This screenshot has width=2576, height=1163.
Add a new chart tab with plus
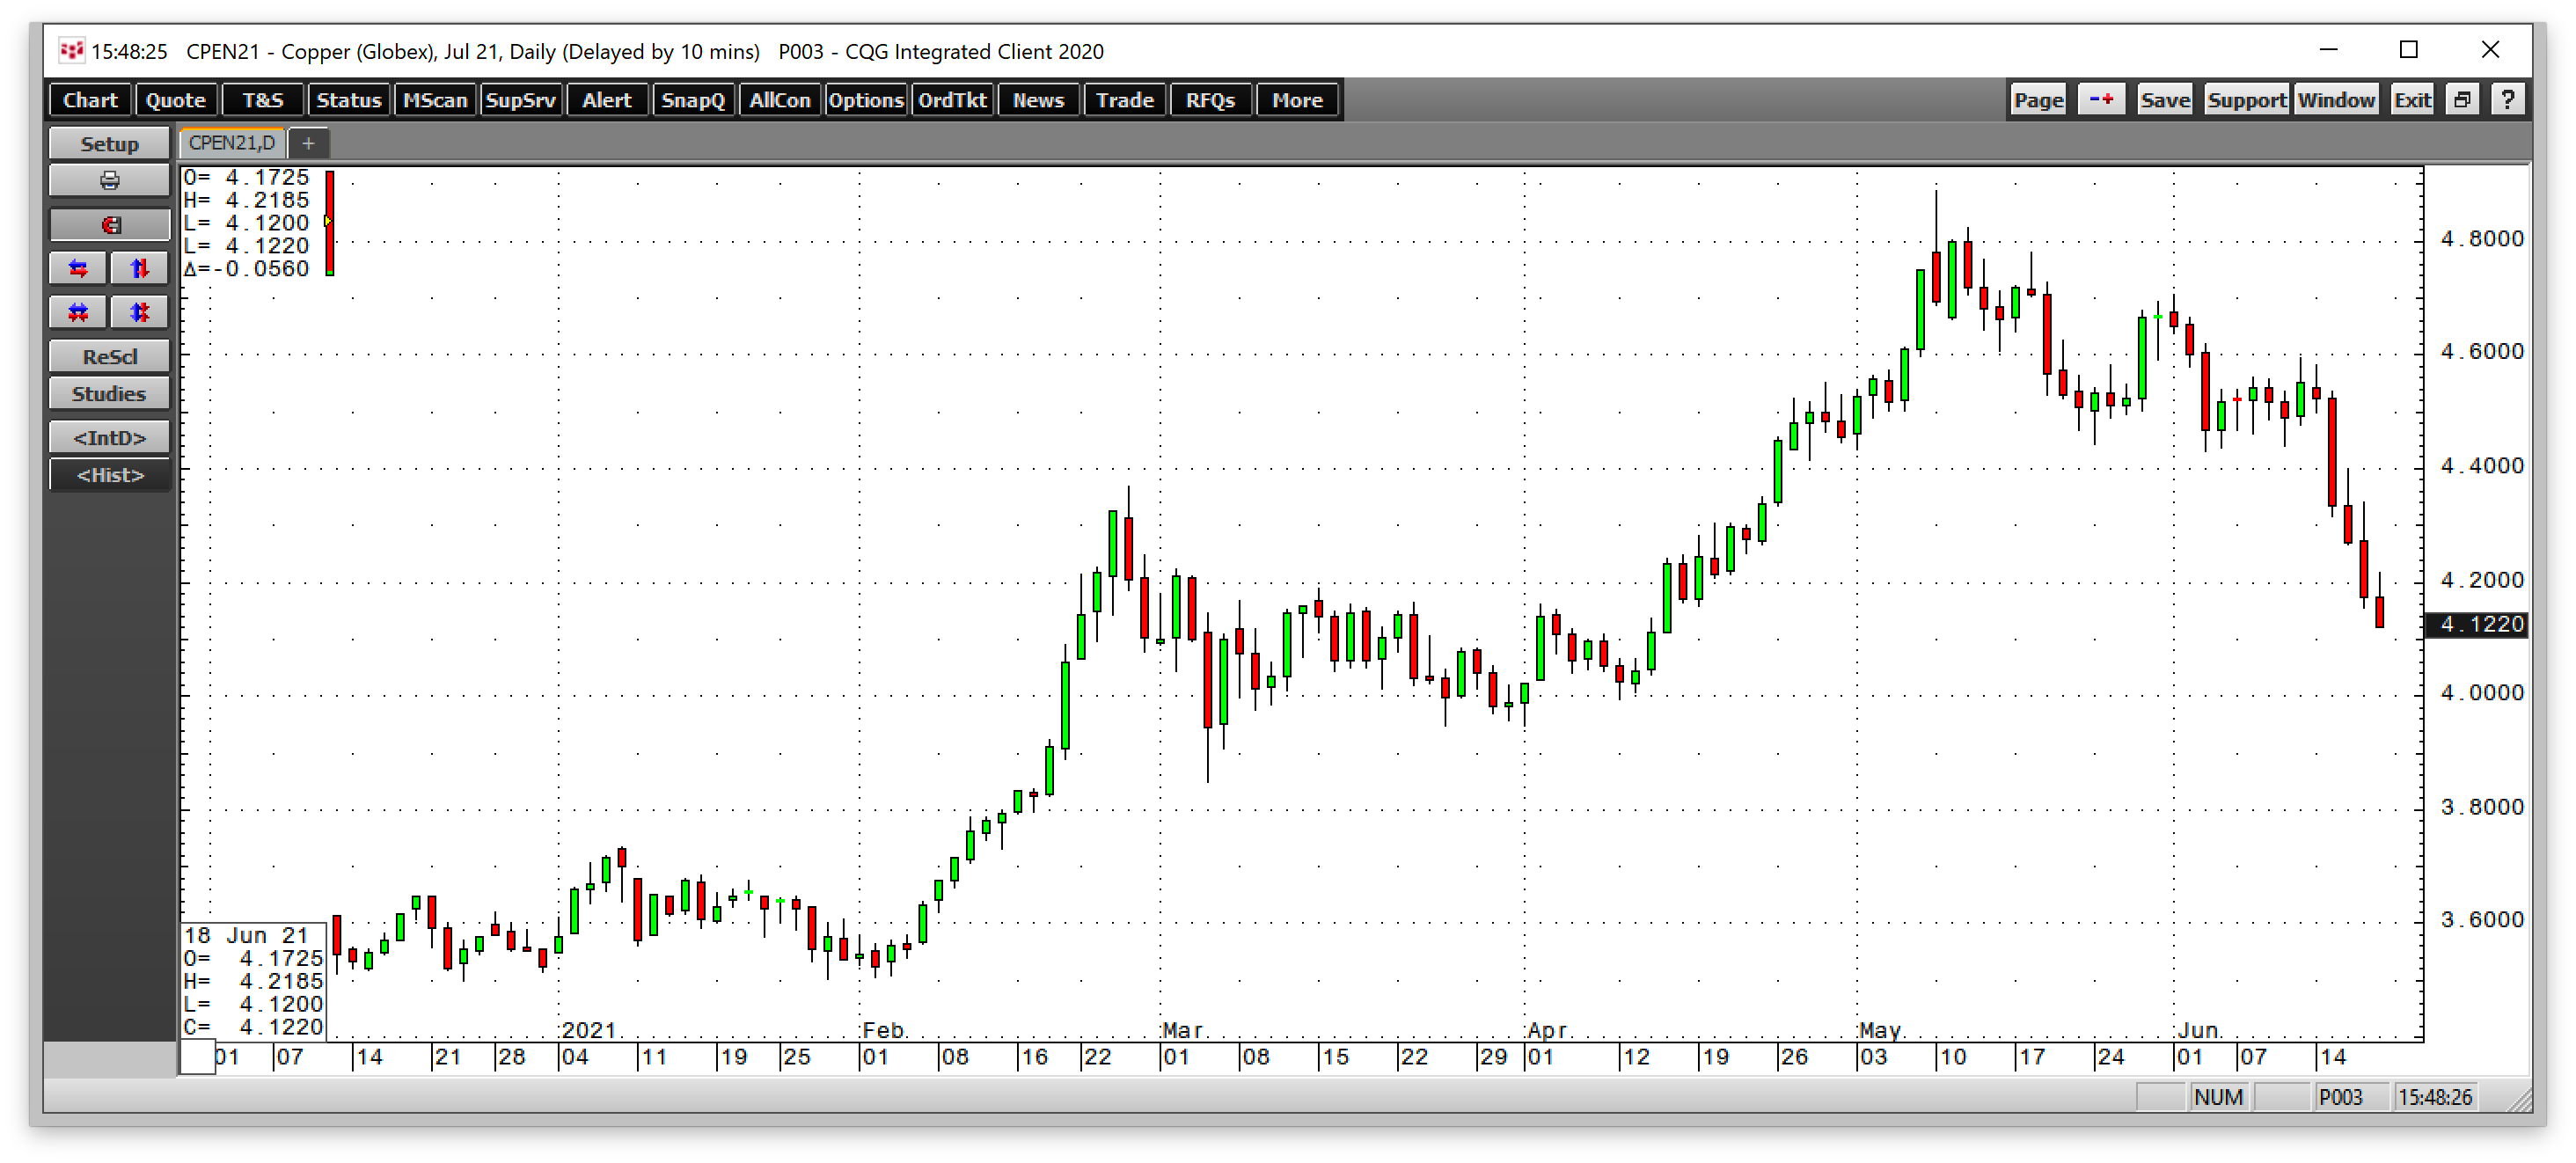click(308, 144)
